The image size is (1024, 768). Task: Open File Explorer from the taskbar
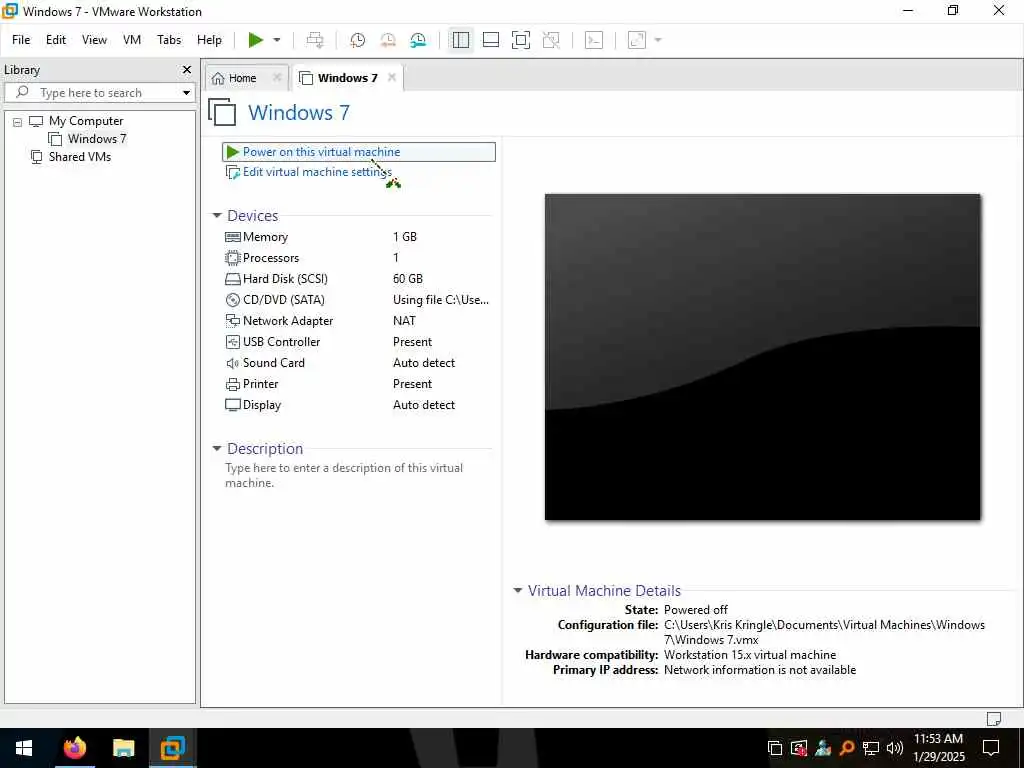point(123,748)
